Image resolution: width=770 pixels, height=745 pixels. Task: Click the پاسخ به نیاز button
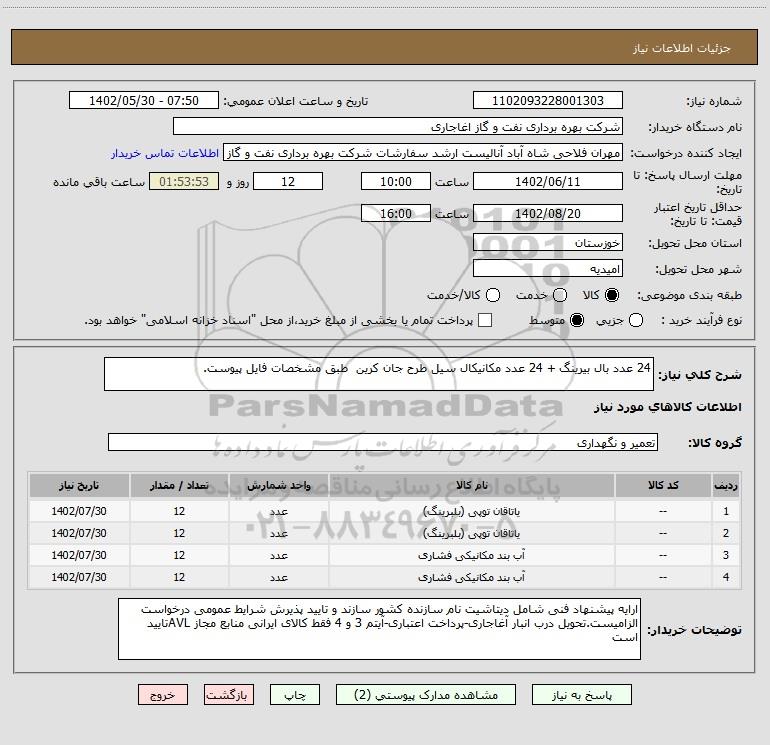tap(582, 695)
